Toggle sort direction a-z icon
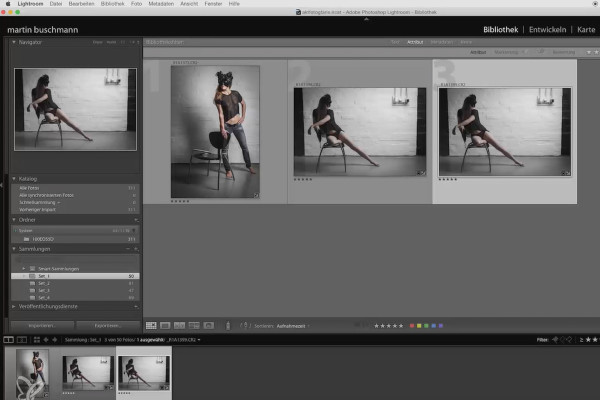Image resolution: width=600 pixels, height=400 pixels. tap(245, 326)
